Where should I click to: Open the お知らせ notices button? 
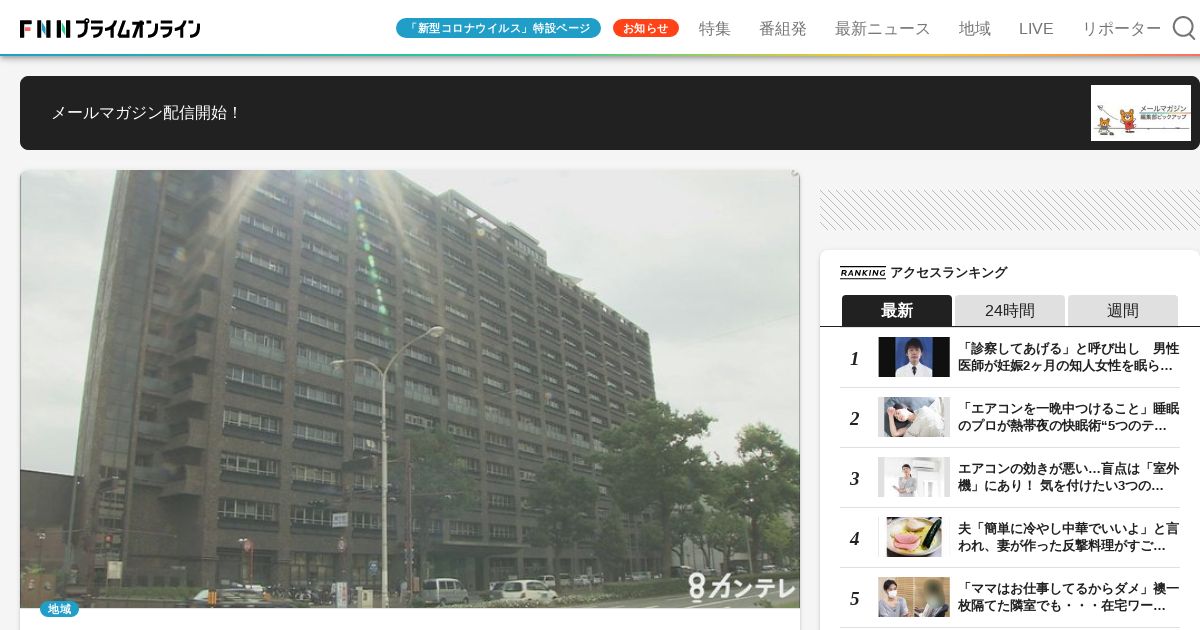[x=646, y=28]
